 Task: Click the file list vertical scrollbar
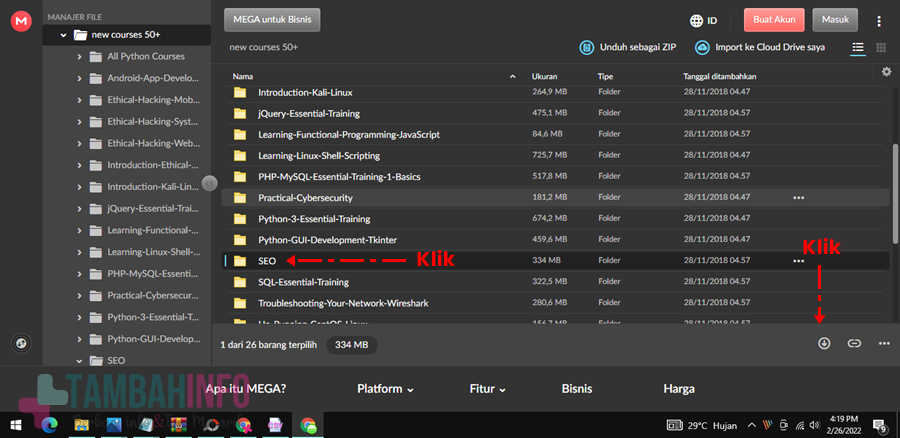coord(896,193)
